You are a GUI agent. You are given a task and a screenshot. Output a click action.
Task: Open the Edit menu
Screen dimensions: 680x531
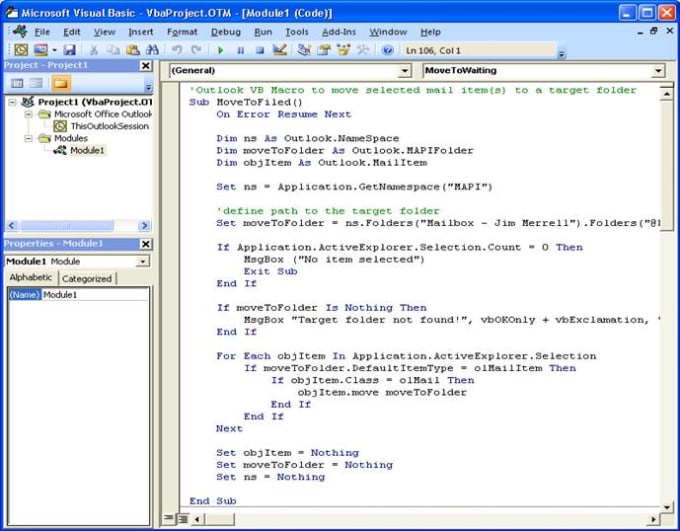(72, 32)
